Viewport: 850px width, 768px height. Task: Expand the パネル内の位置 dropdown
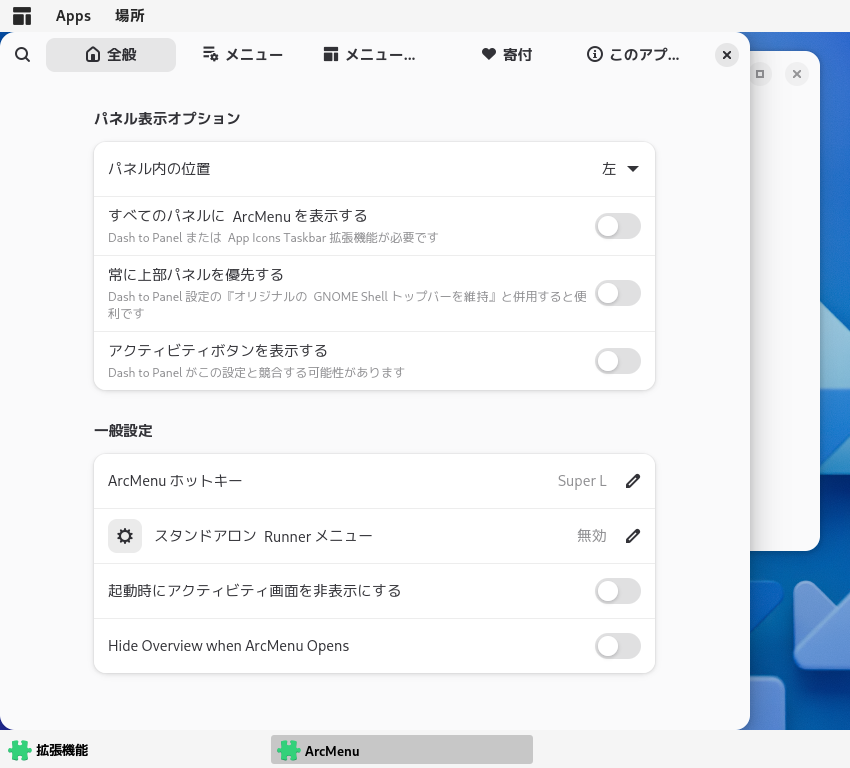620,169
